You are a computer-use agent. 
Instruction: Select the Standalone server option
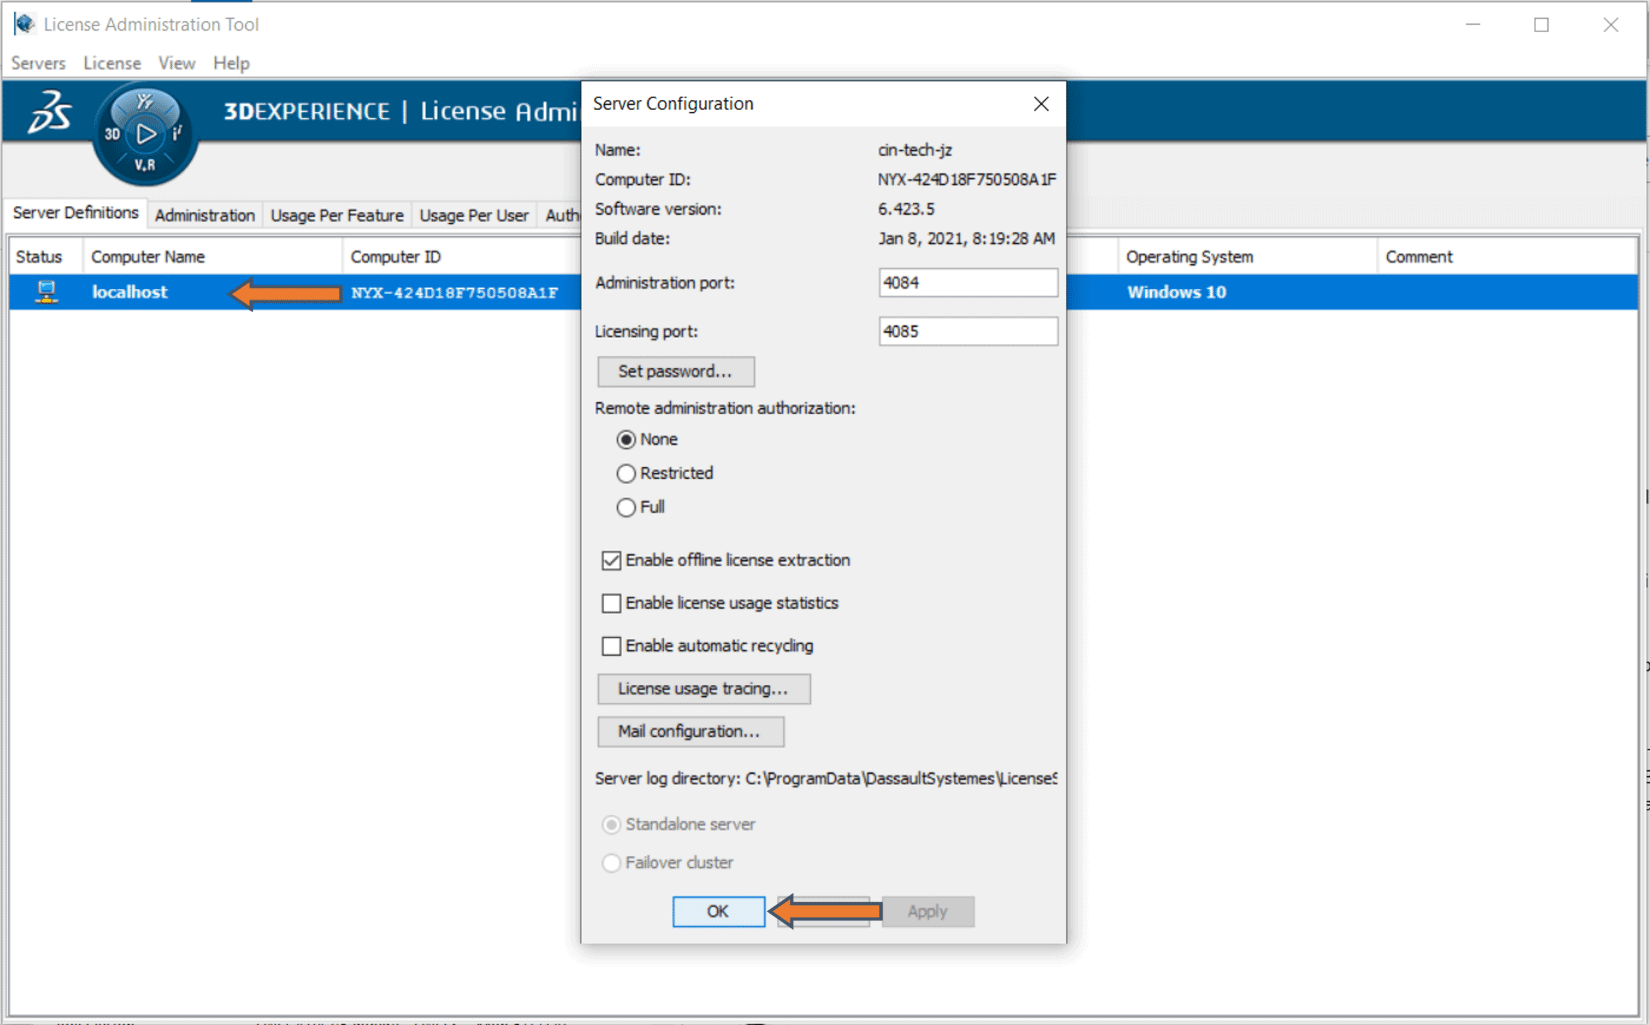pyautogui.click(x=611, y=825)
